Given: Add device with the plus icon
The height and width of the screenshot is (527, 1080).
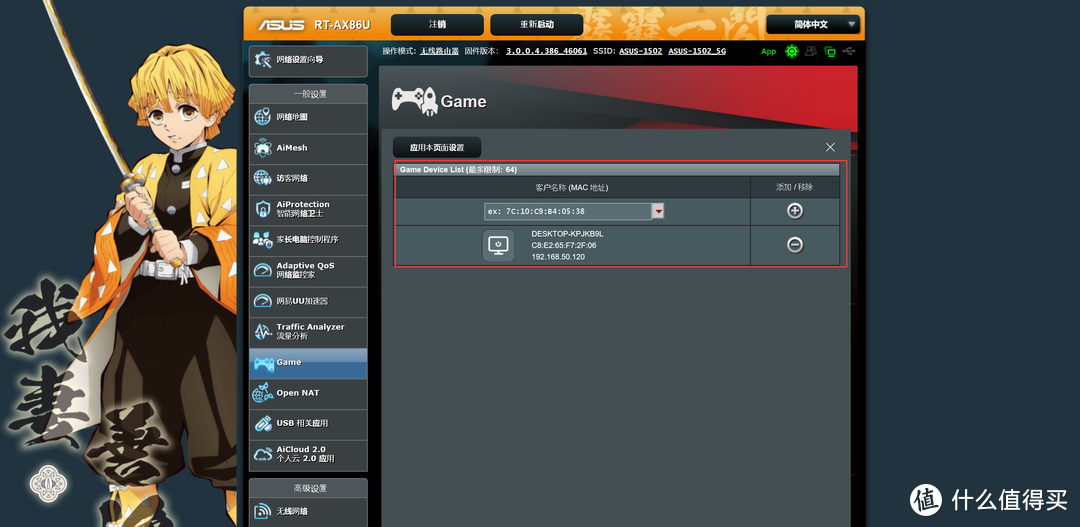Looking at the screenshot, I should 795,211.
